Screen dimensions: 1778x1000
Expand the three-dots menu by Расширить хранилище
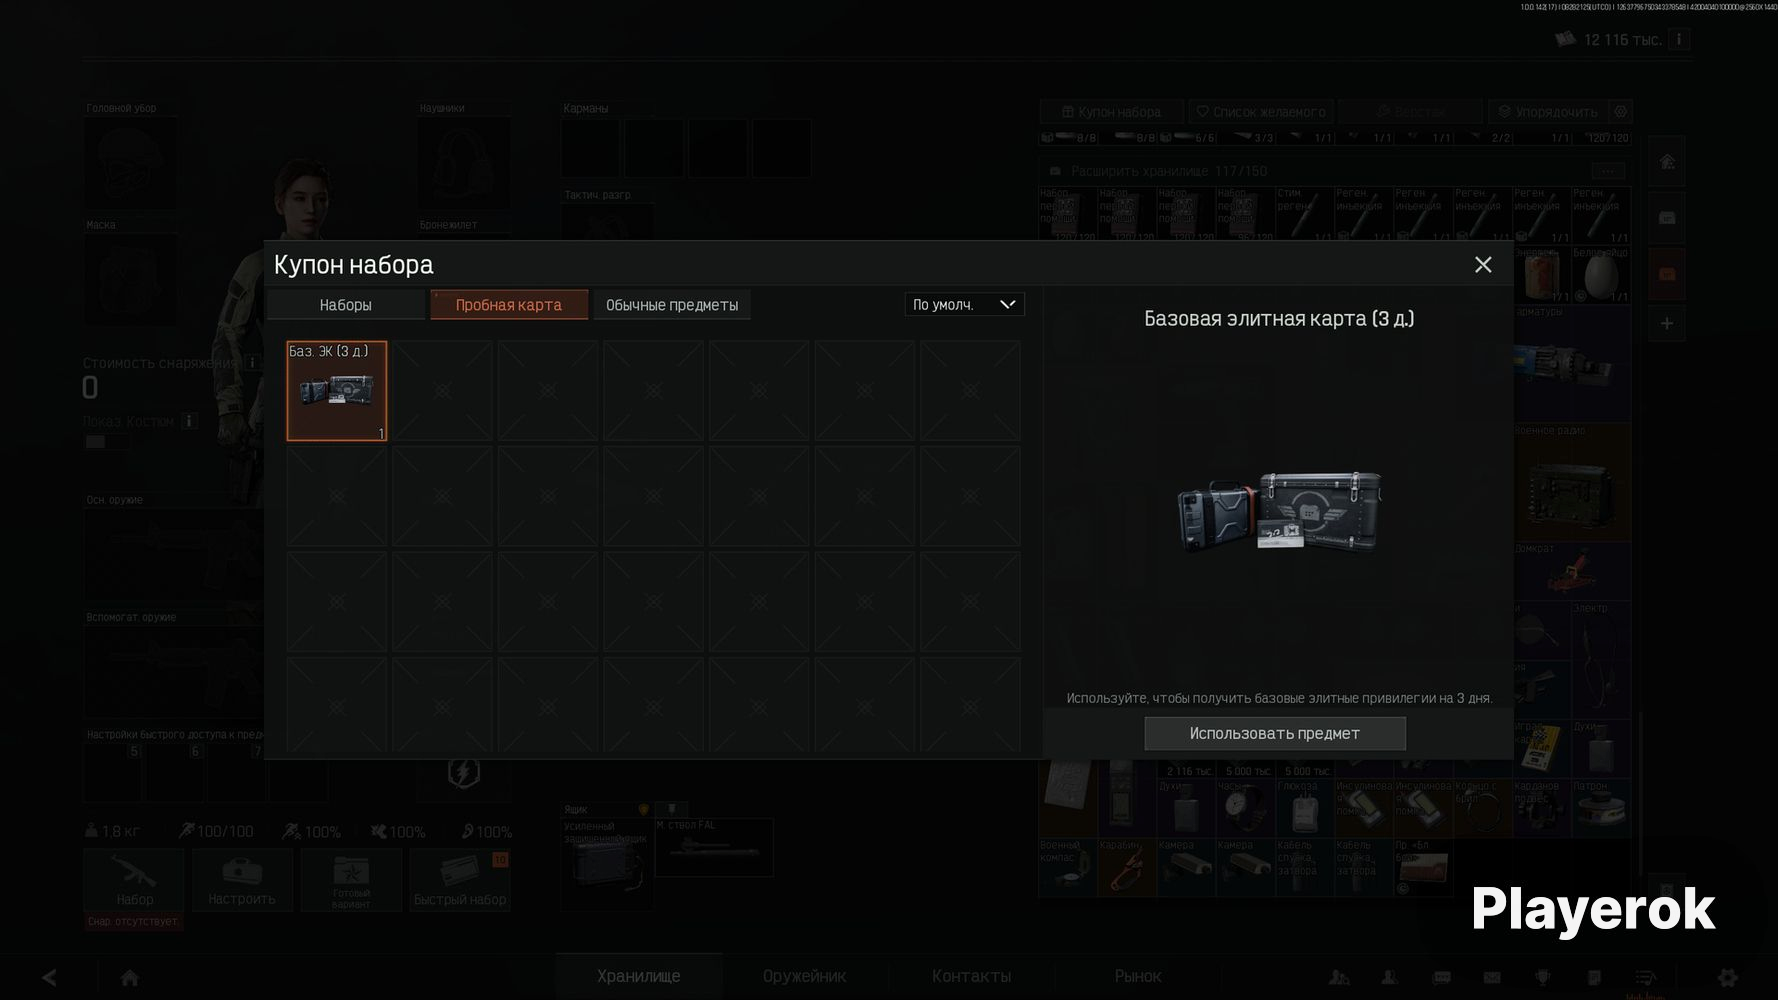click(x=1607, y=171)
